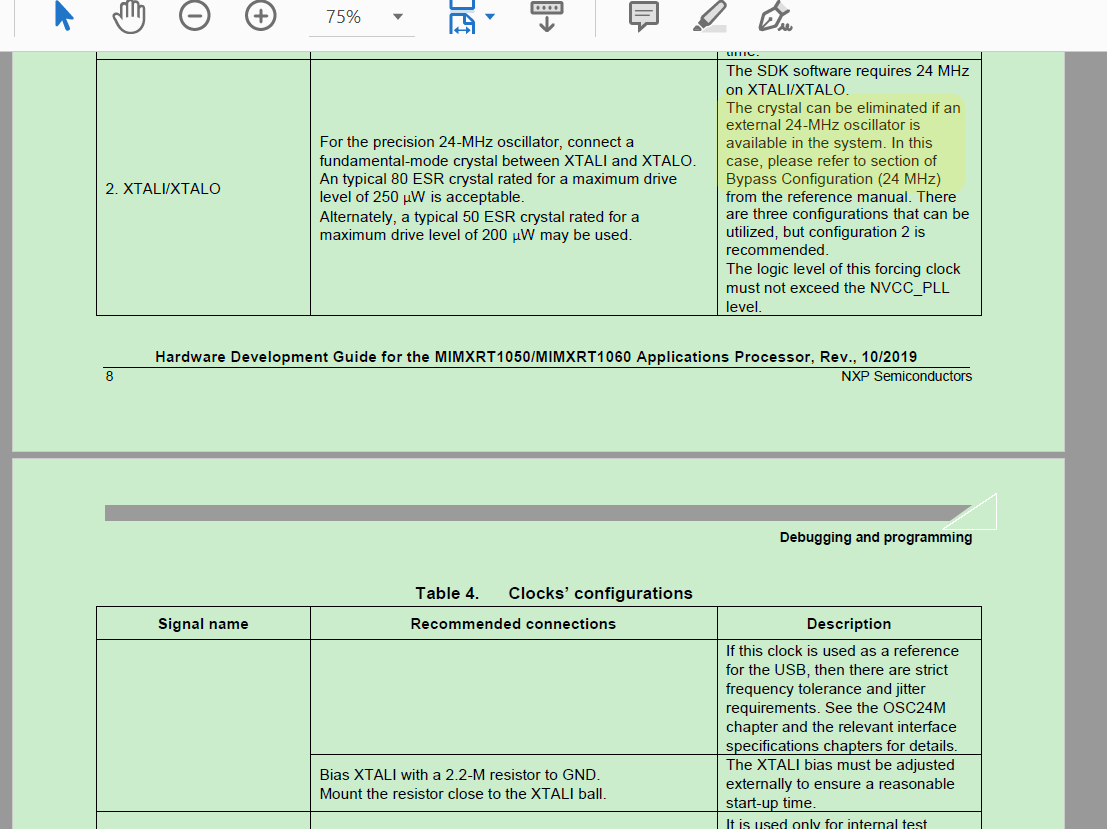Open the zoom percentage dropdown
The height and width of the screenshot is (829, 1107).
tap(397, 16)
